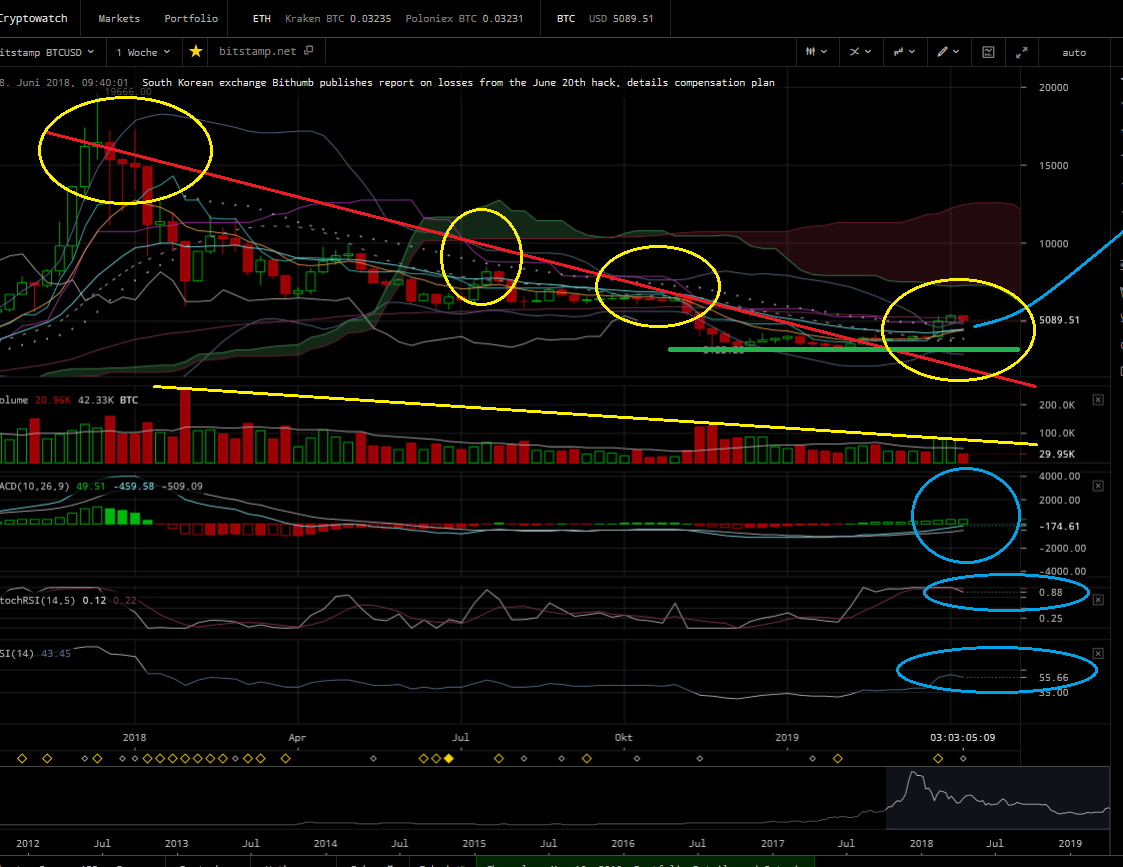The width and height of the screenshot is (1123, 867).
Task: Open the BTC USD 5089.51 ticker
Action: 605,19
